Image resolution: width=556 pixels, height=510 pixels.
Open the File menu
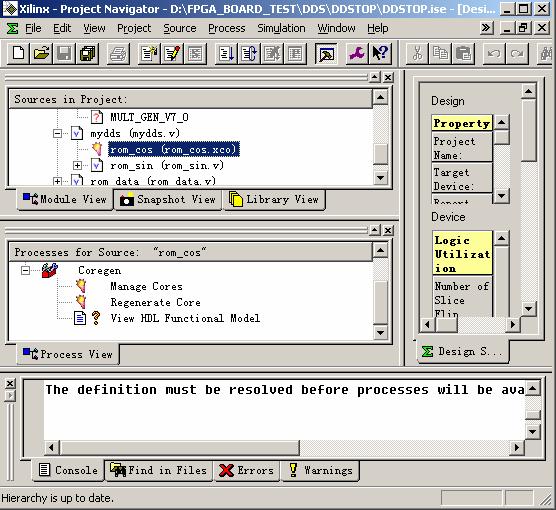(x=33, y=28)
